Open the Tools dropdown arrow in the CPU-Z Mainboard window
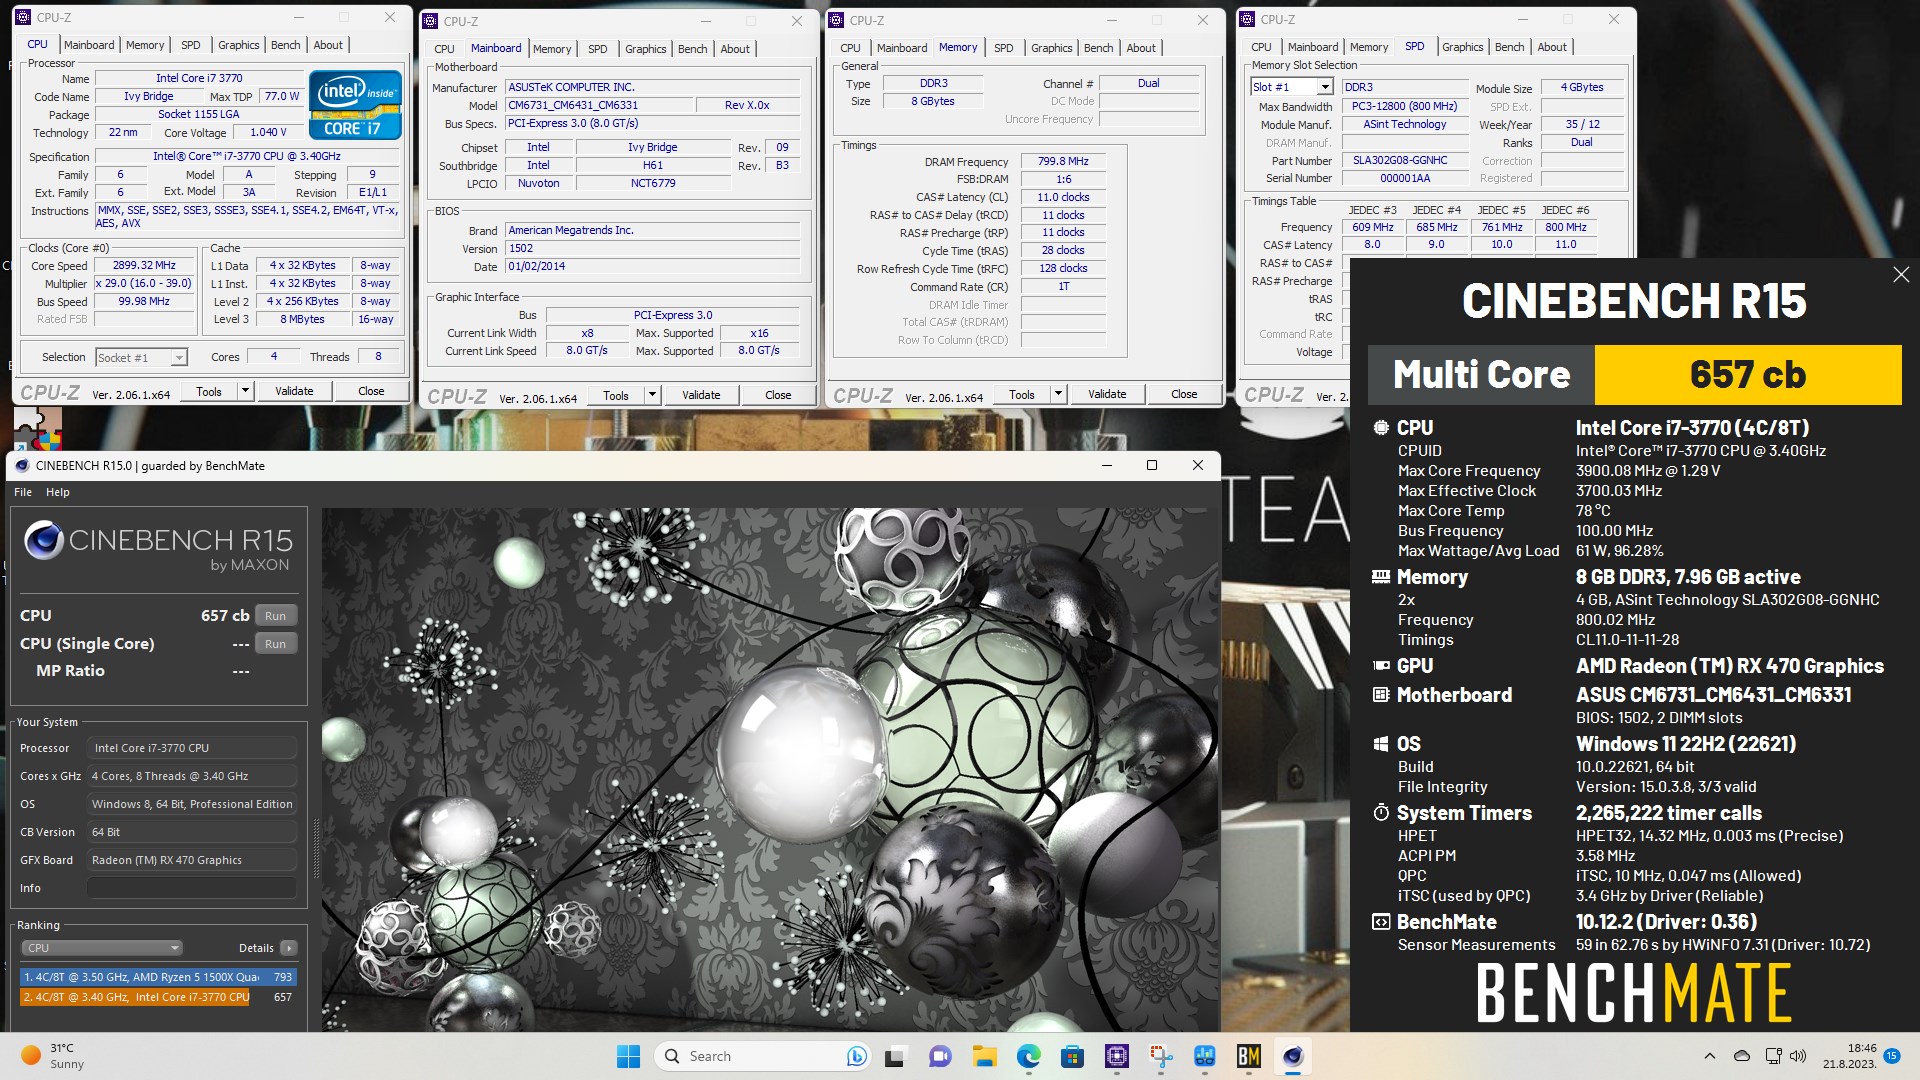This screenshot has height=1080, width=1920. 652,395
